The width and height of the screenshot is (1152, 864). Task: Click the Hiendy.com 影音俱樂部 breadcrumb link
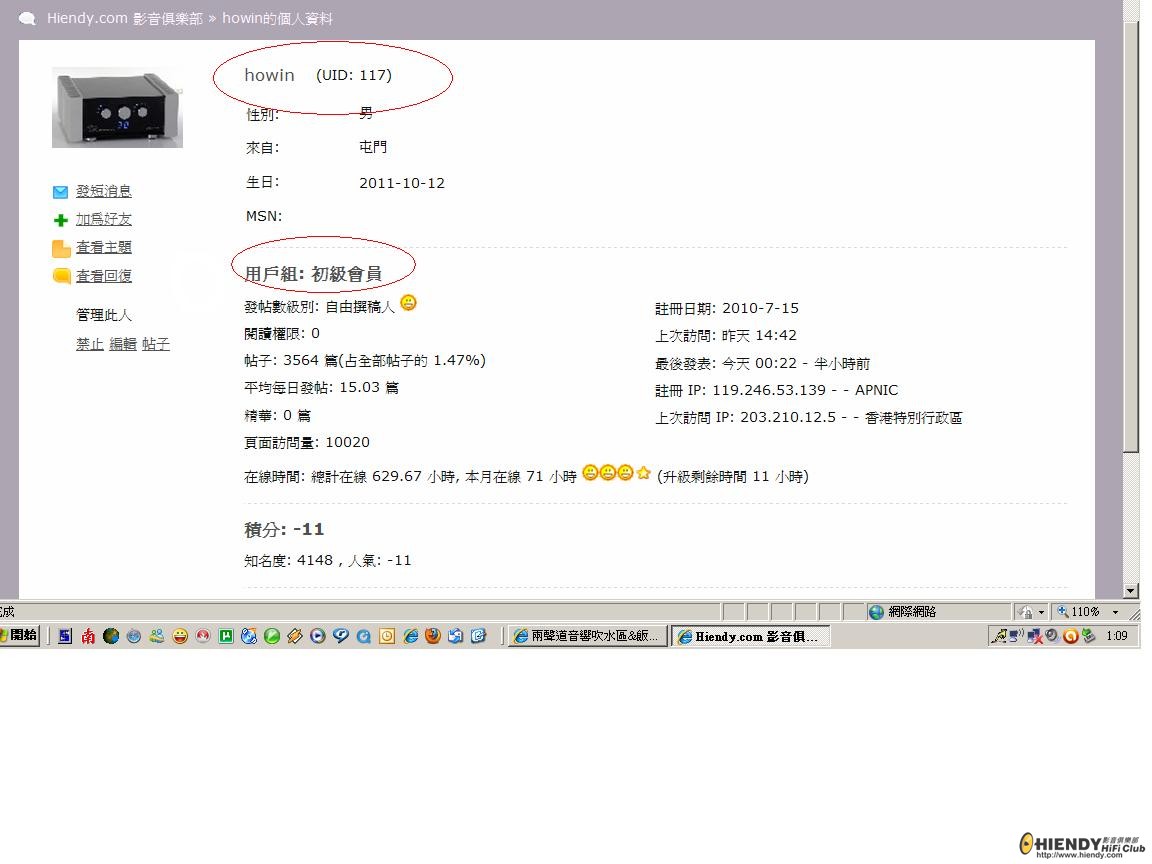click(x=124, y=18)
